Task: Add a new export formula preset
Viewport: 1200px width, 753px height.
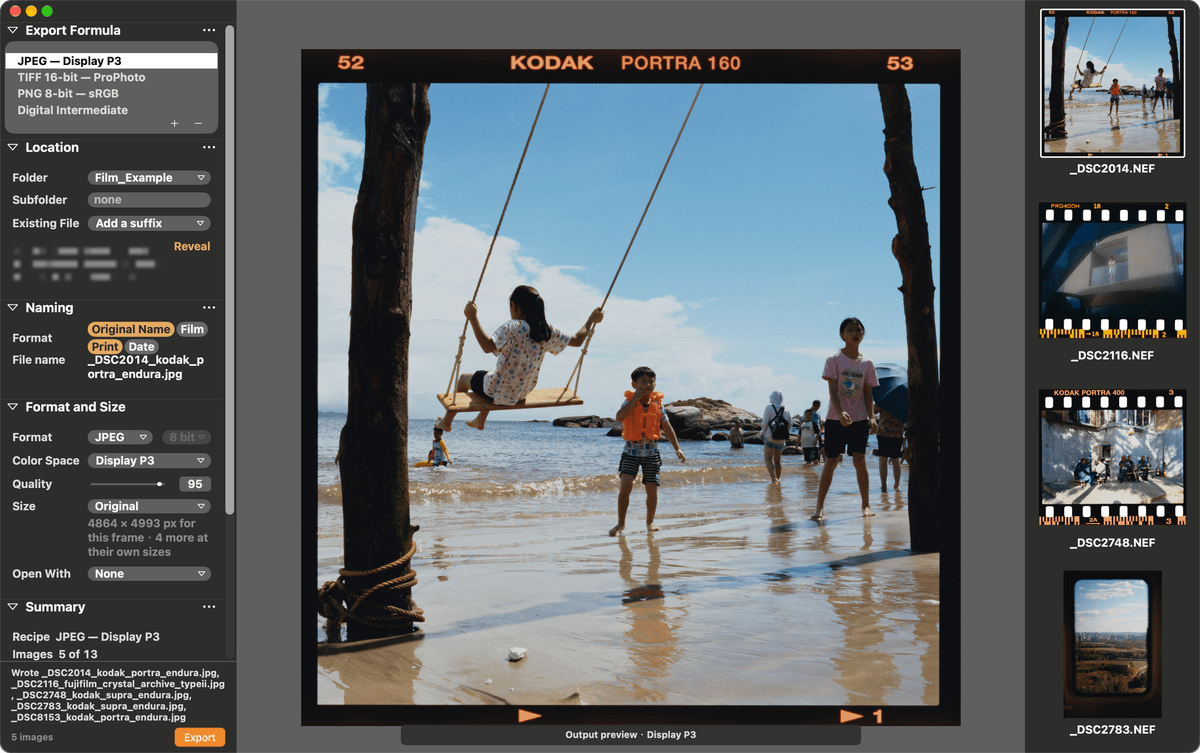Action: tap(174, 124)
